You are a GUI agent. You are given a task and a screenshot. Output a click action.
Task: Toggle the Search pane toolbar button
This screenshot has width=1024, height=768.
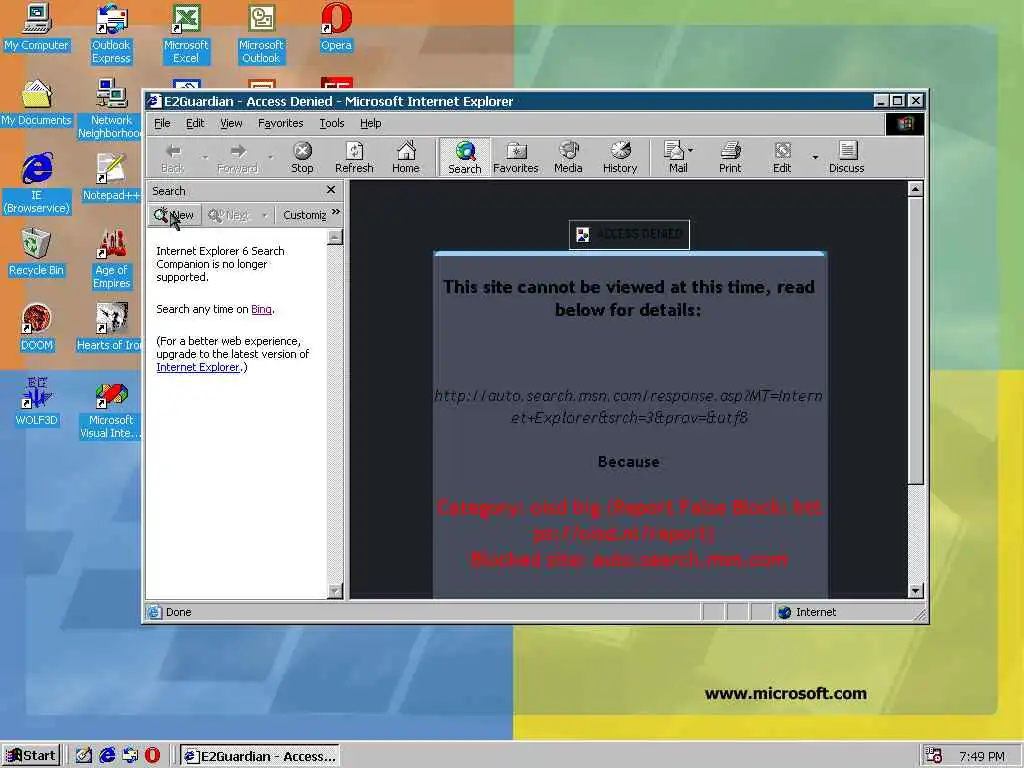tap(464, 158)
